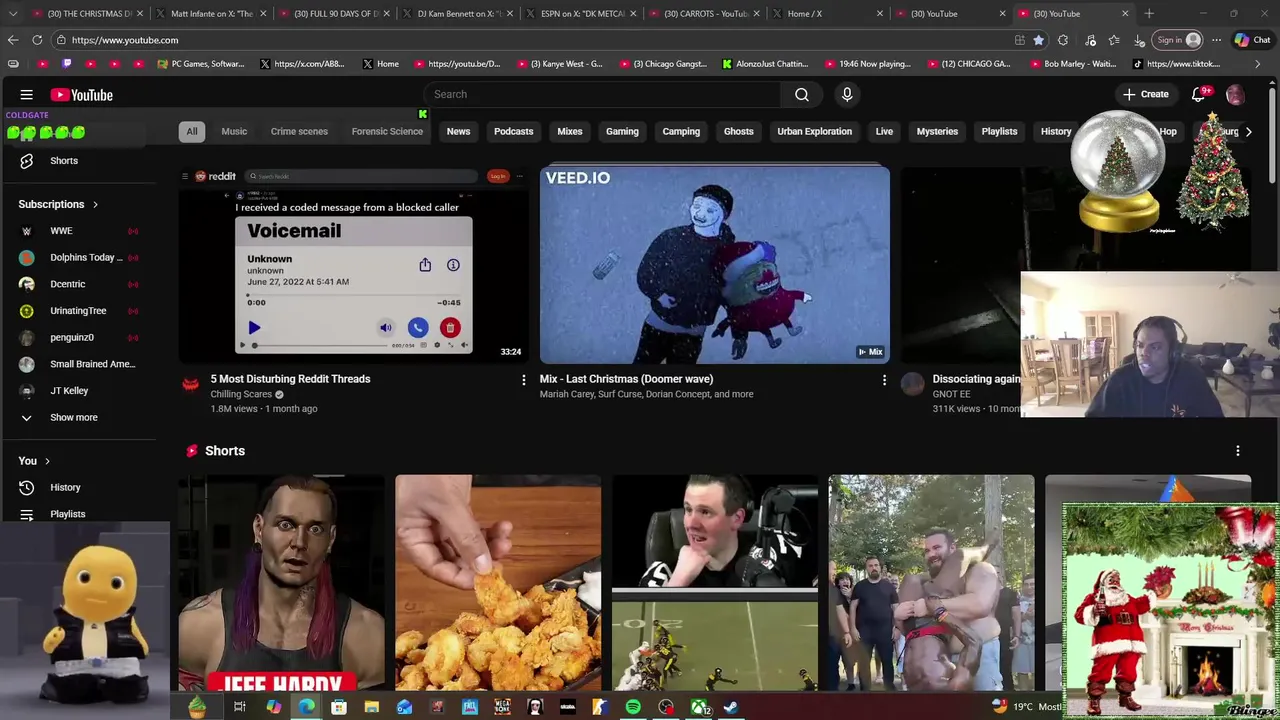Expand the Subscriptions section
This screenshot has width=1280, height=720.
(x=58, y=204)
